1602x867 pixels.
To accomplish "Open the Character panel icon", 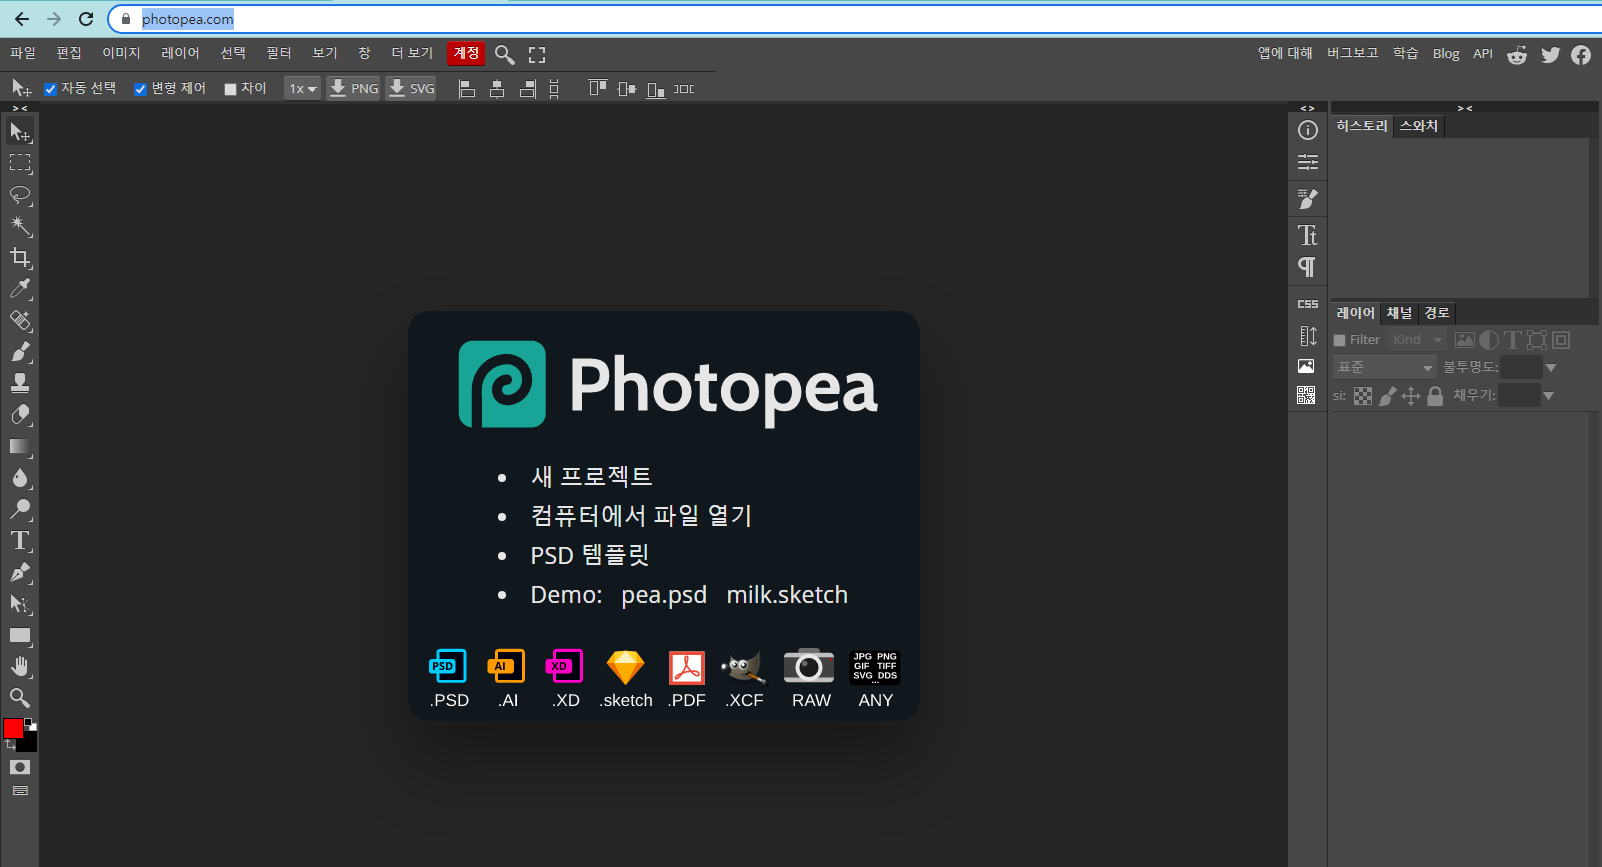I will click(1307, 235).
